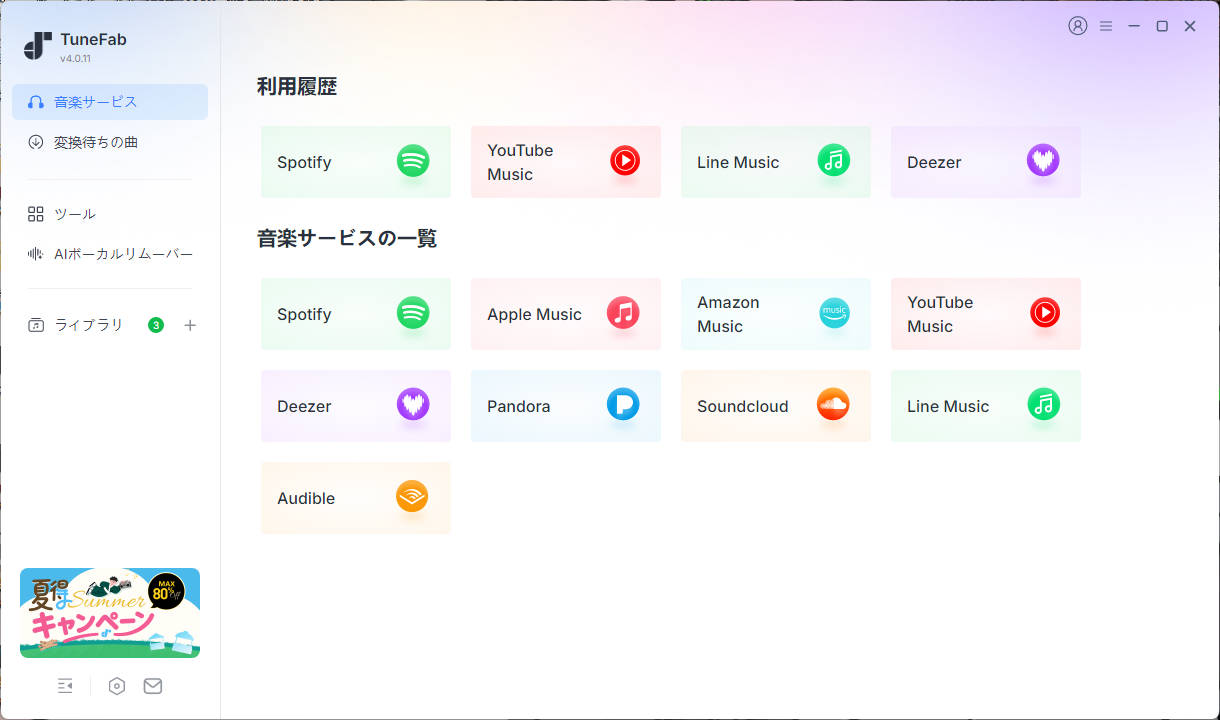Collapse the sidebar with bottom-left icon
Screen dimensions: 1220x720
pos(65,686)
